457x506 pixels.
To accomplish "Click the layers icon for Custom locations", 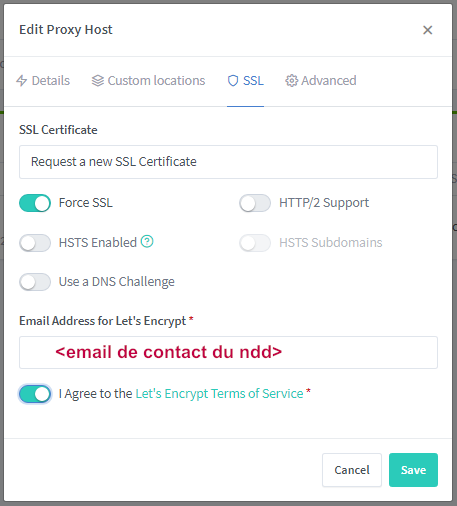I will (98, 81).
